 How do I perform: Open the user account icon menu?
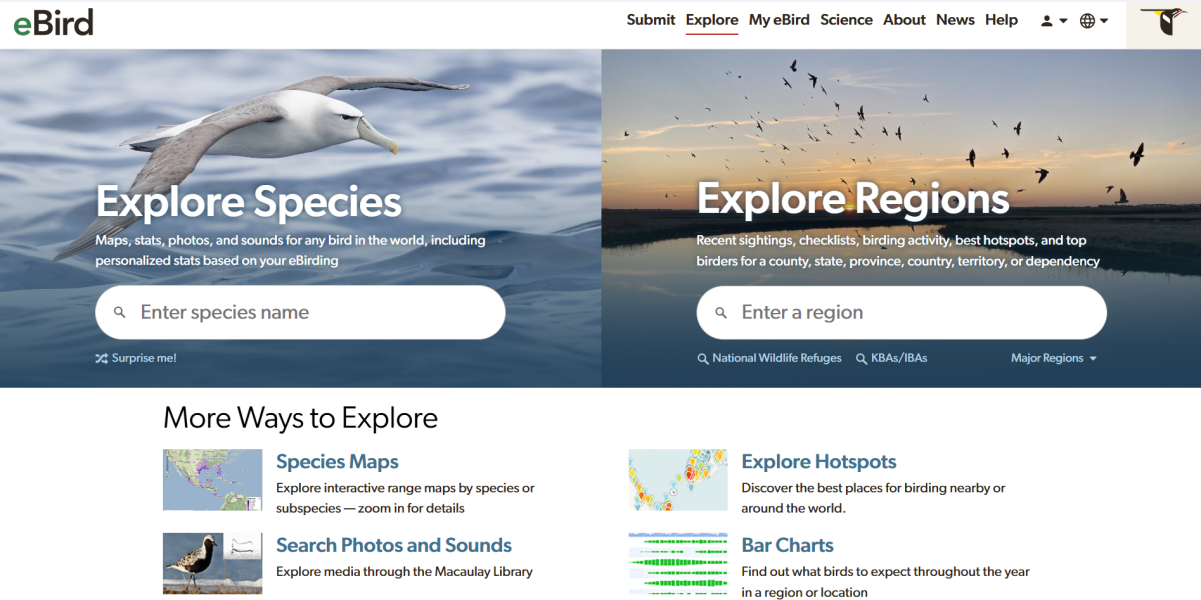pyautogui.click(x=1047, y=21)
